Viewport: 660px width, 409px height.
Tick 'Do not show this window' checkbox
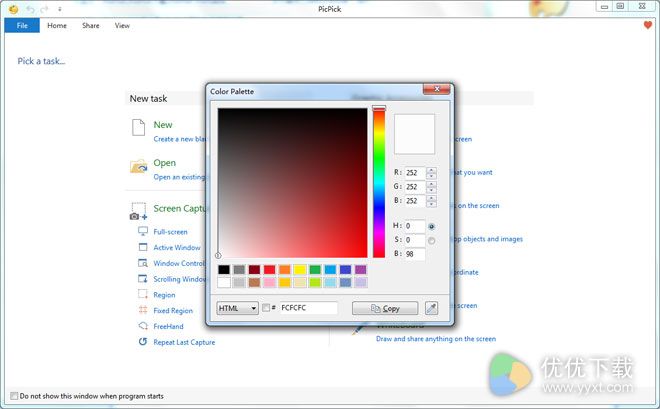(14, 396)
